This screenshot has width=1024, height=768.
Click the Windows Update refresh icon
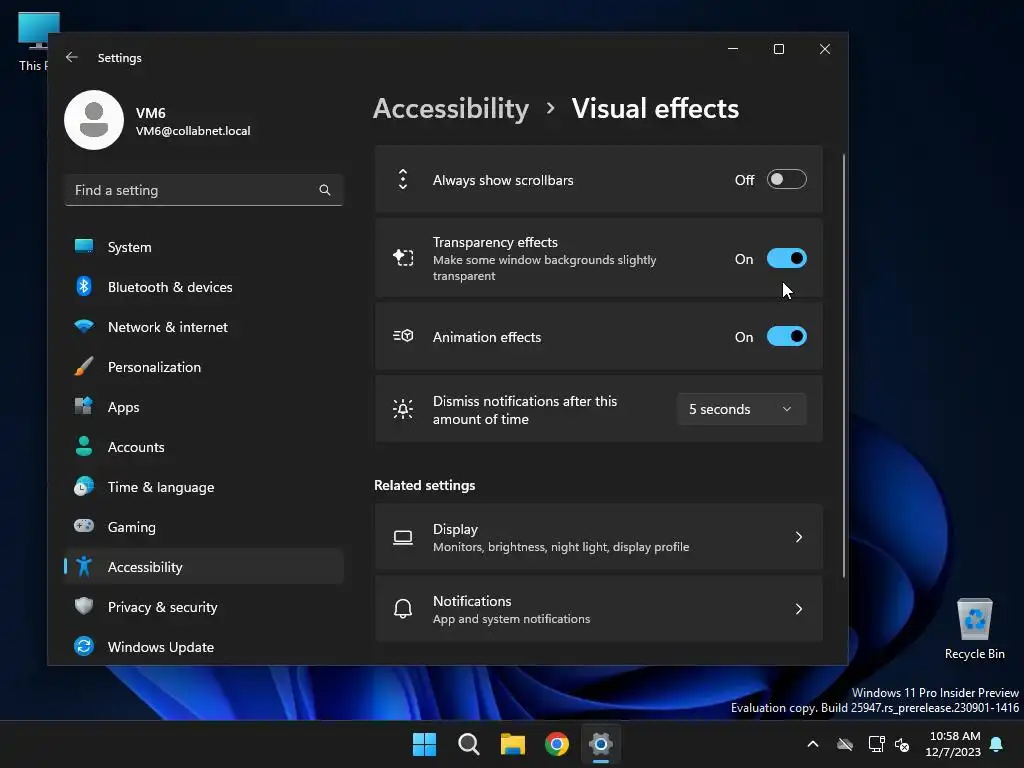84,646
